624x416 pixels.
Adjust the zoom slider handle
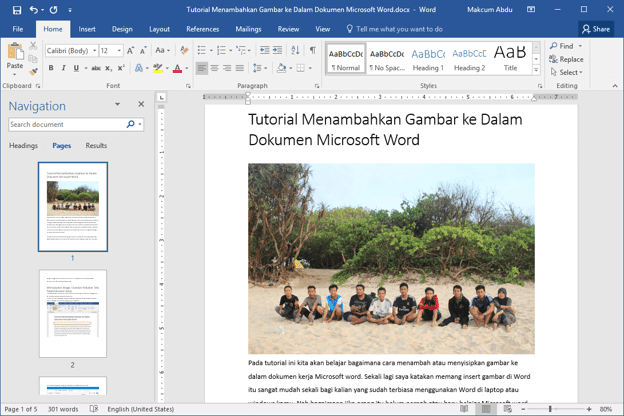pos(550,409)
